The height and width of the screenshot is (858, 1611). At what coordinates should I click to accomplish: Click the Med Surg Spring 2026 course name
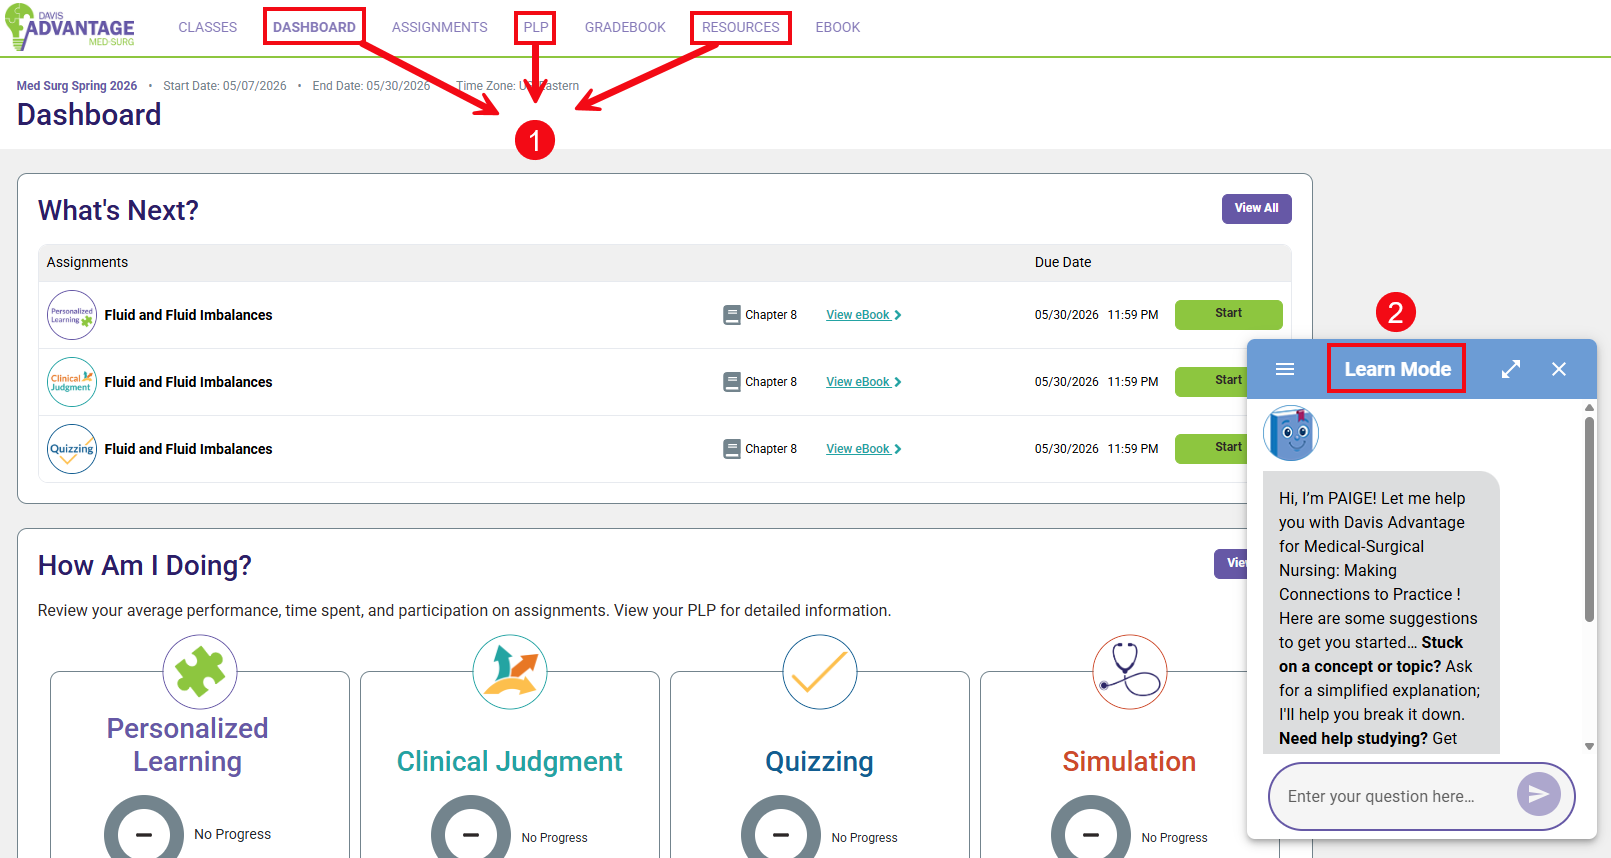[77, 86]
